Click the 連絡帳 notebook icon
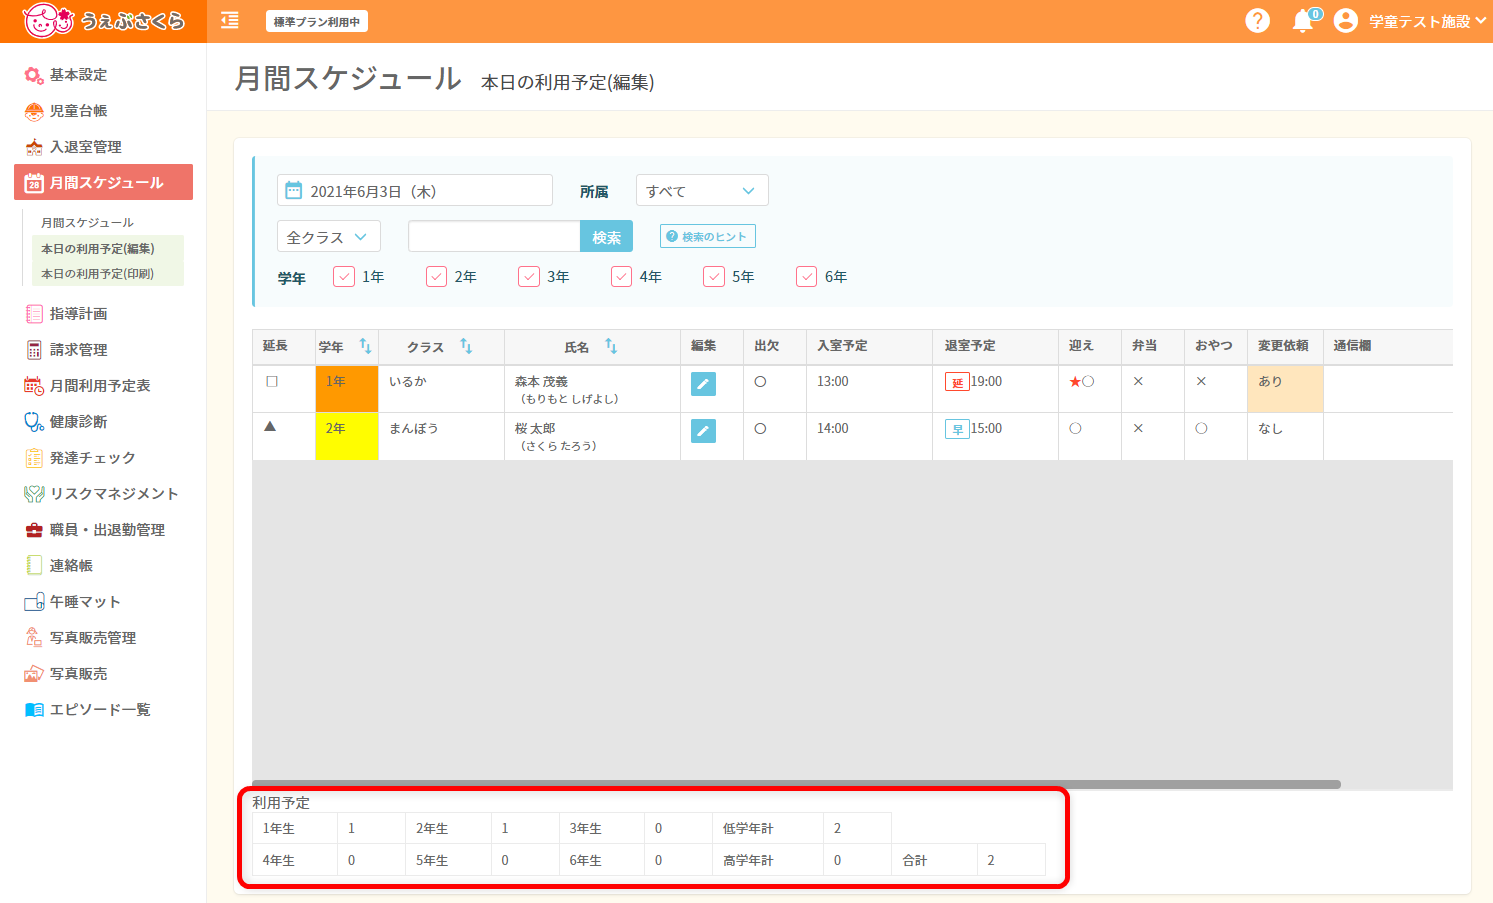Image resolution: width=1493 pixels, height=903 pixels. (x=34, y=566)
